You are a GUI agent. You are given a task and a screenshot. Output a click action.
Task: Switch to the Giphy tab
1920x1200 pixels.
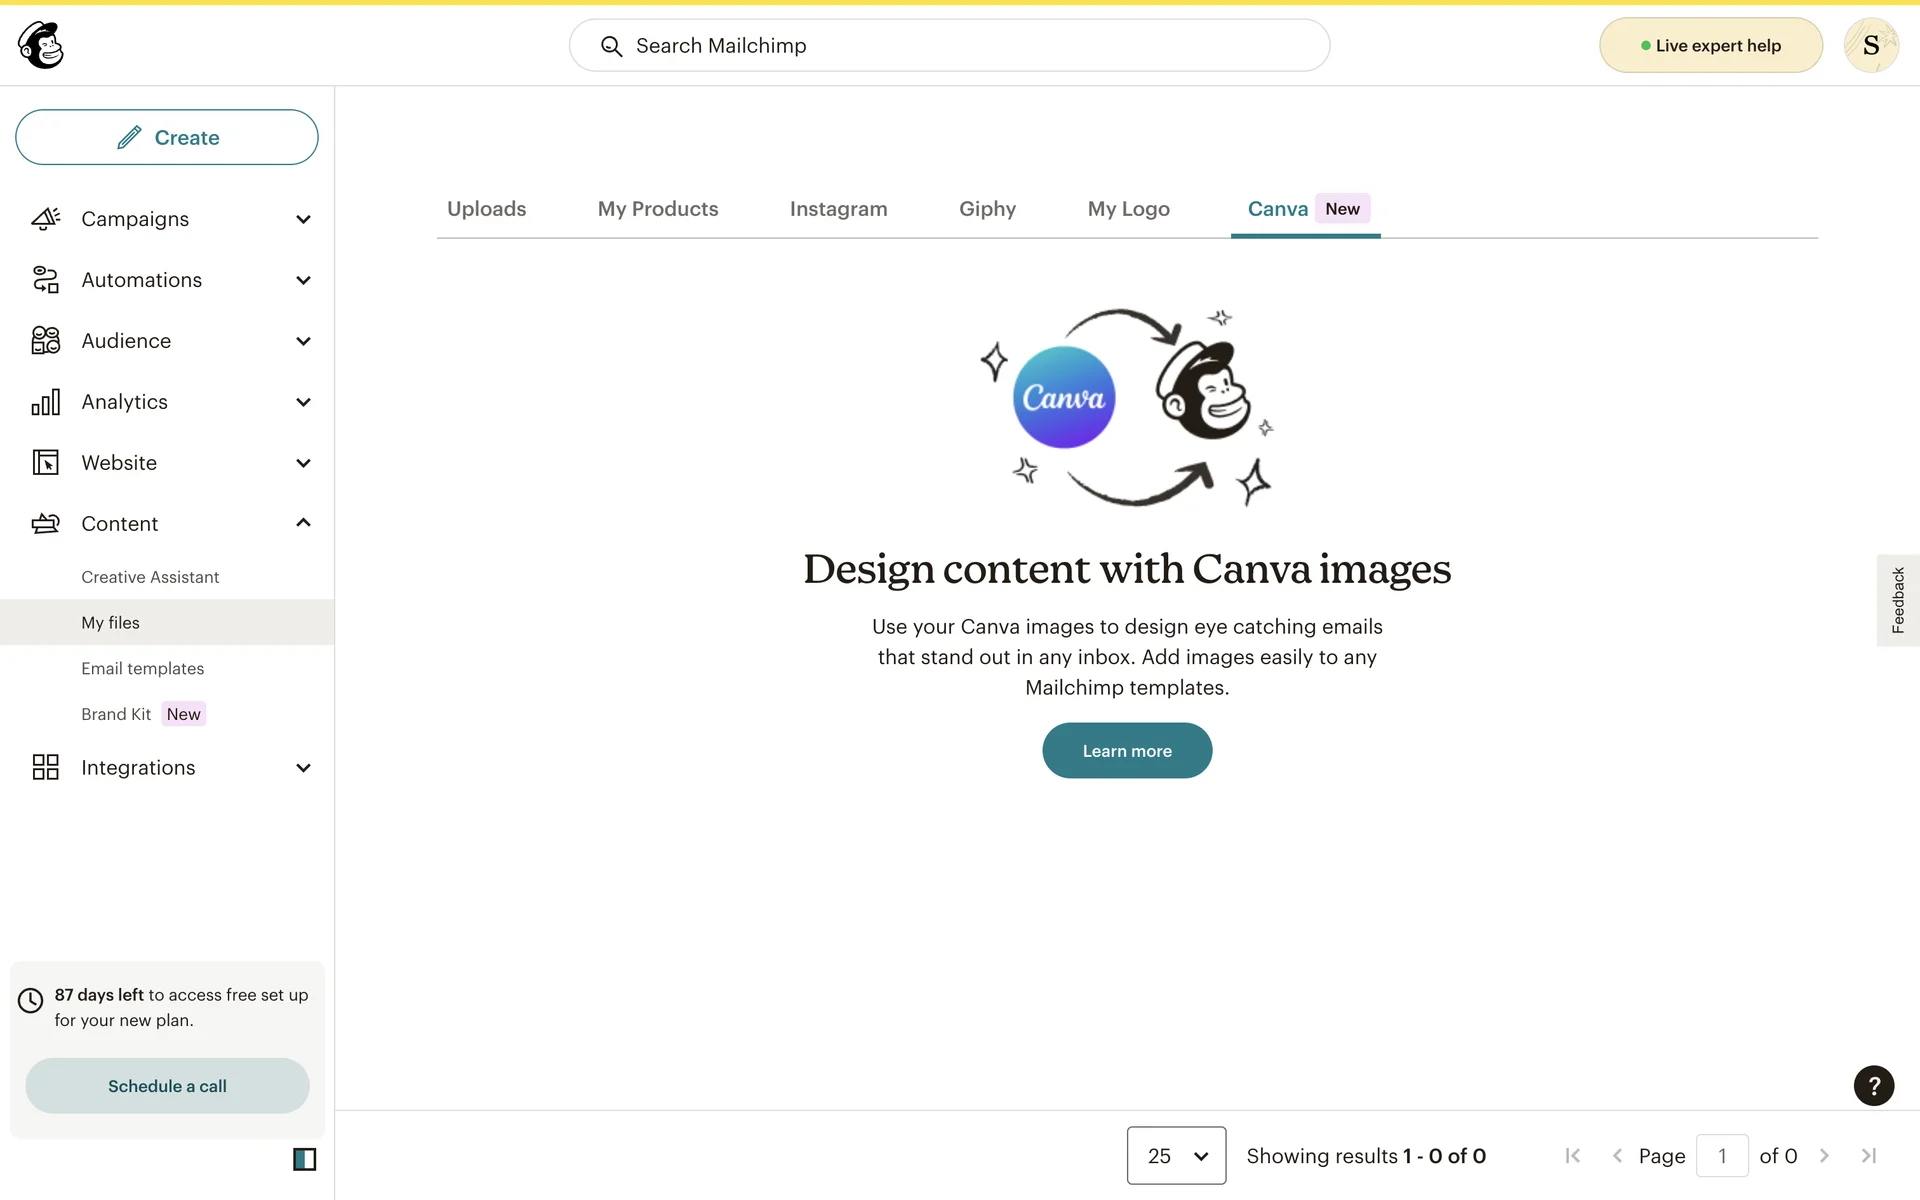click(987, 209)
